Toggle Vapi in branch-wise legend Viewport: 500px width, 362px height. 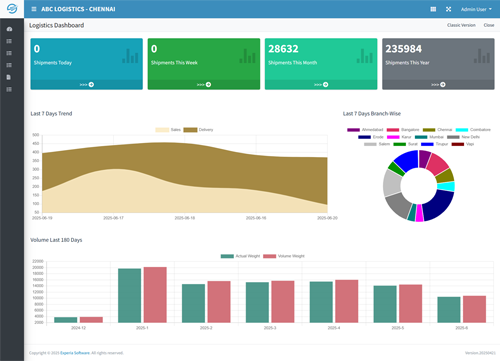click(463, 144)
